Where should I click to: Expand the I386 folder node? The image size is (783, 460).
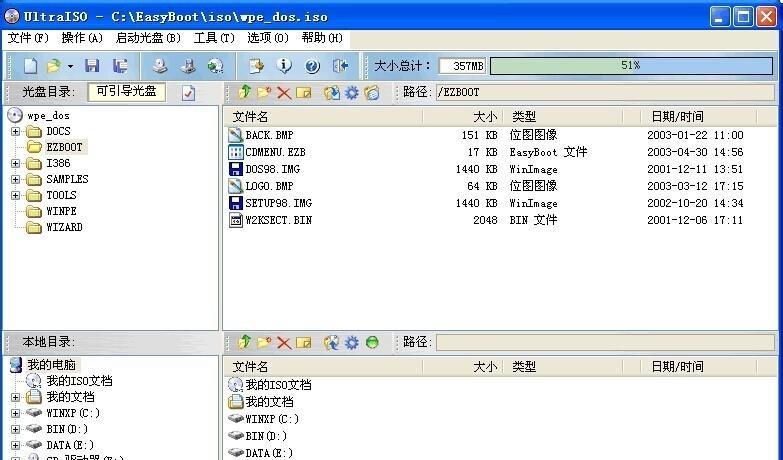pos(15,163)
